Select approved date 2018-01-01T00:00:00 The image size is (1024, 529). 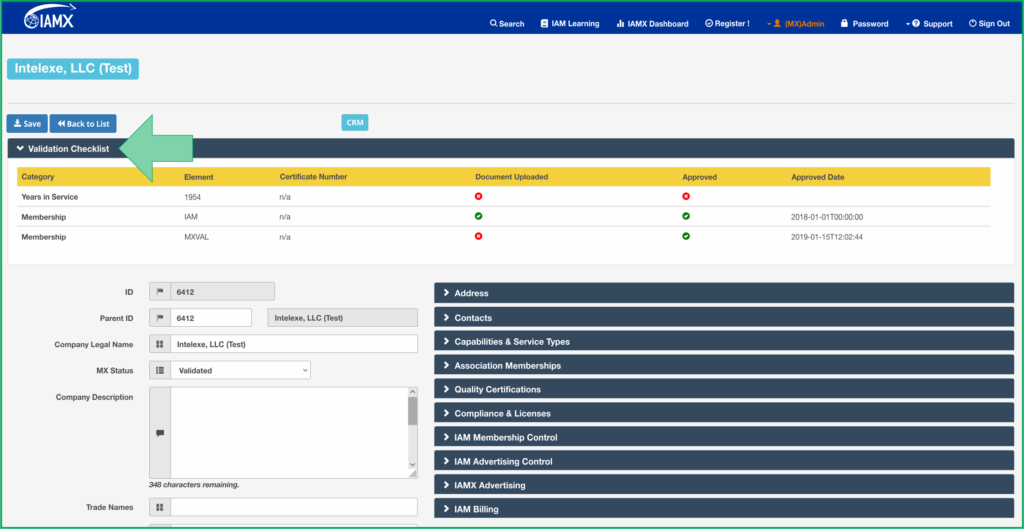(828, 217)
